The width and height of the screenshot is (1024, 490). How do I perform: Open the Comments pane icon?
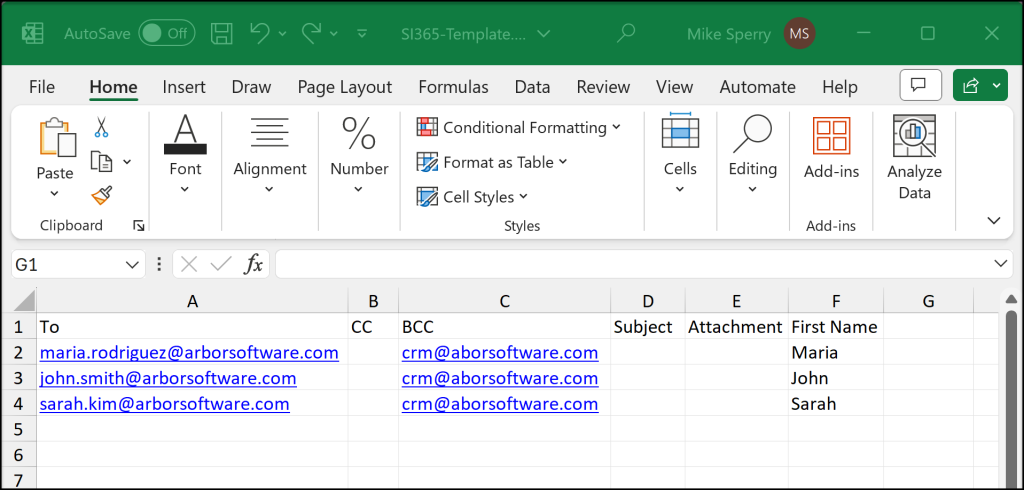[920, 86]
